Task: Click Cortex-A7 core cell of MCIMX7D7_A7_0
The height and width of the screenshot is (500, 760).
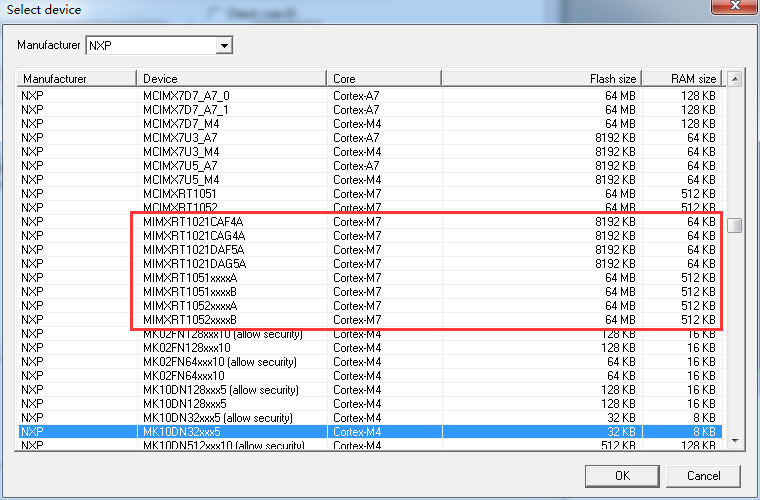Action: (x=356, y=95)
